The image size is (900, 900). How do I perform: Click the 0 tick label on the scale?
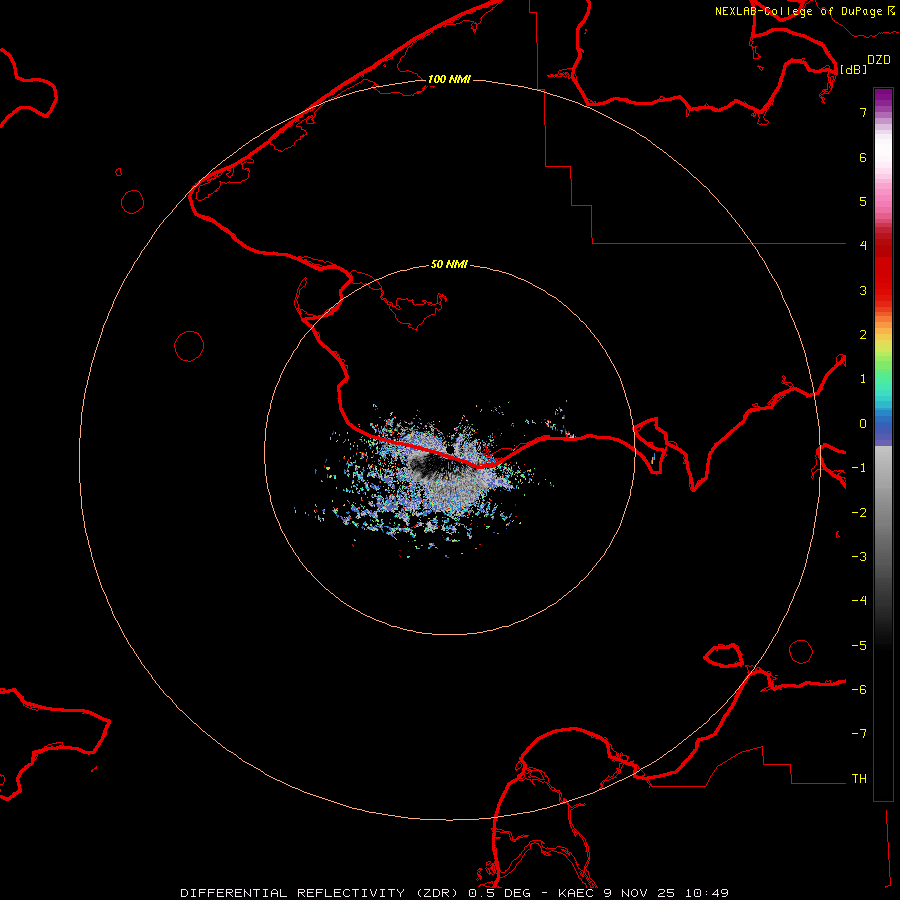click(863, 424)
